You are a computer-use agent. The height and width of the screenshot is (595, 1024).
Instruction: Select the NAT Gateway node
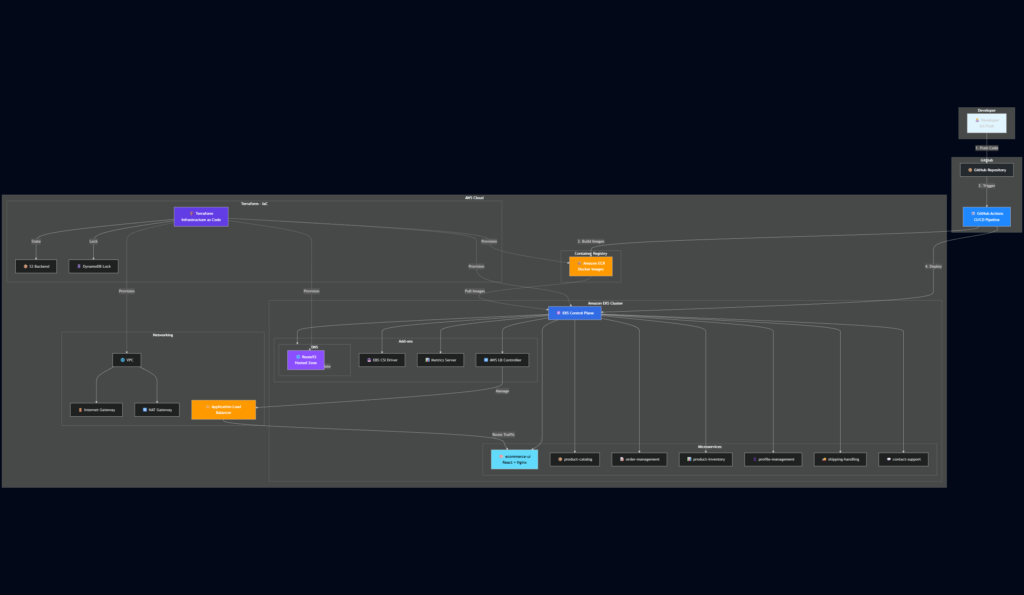pyautogui.click(x=157, y=410)
